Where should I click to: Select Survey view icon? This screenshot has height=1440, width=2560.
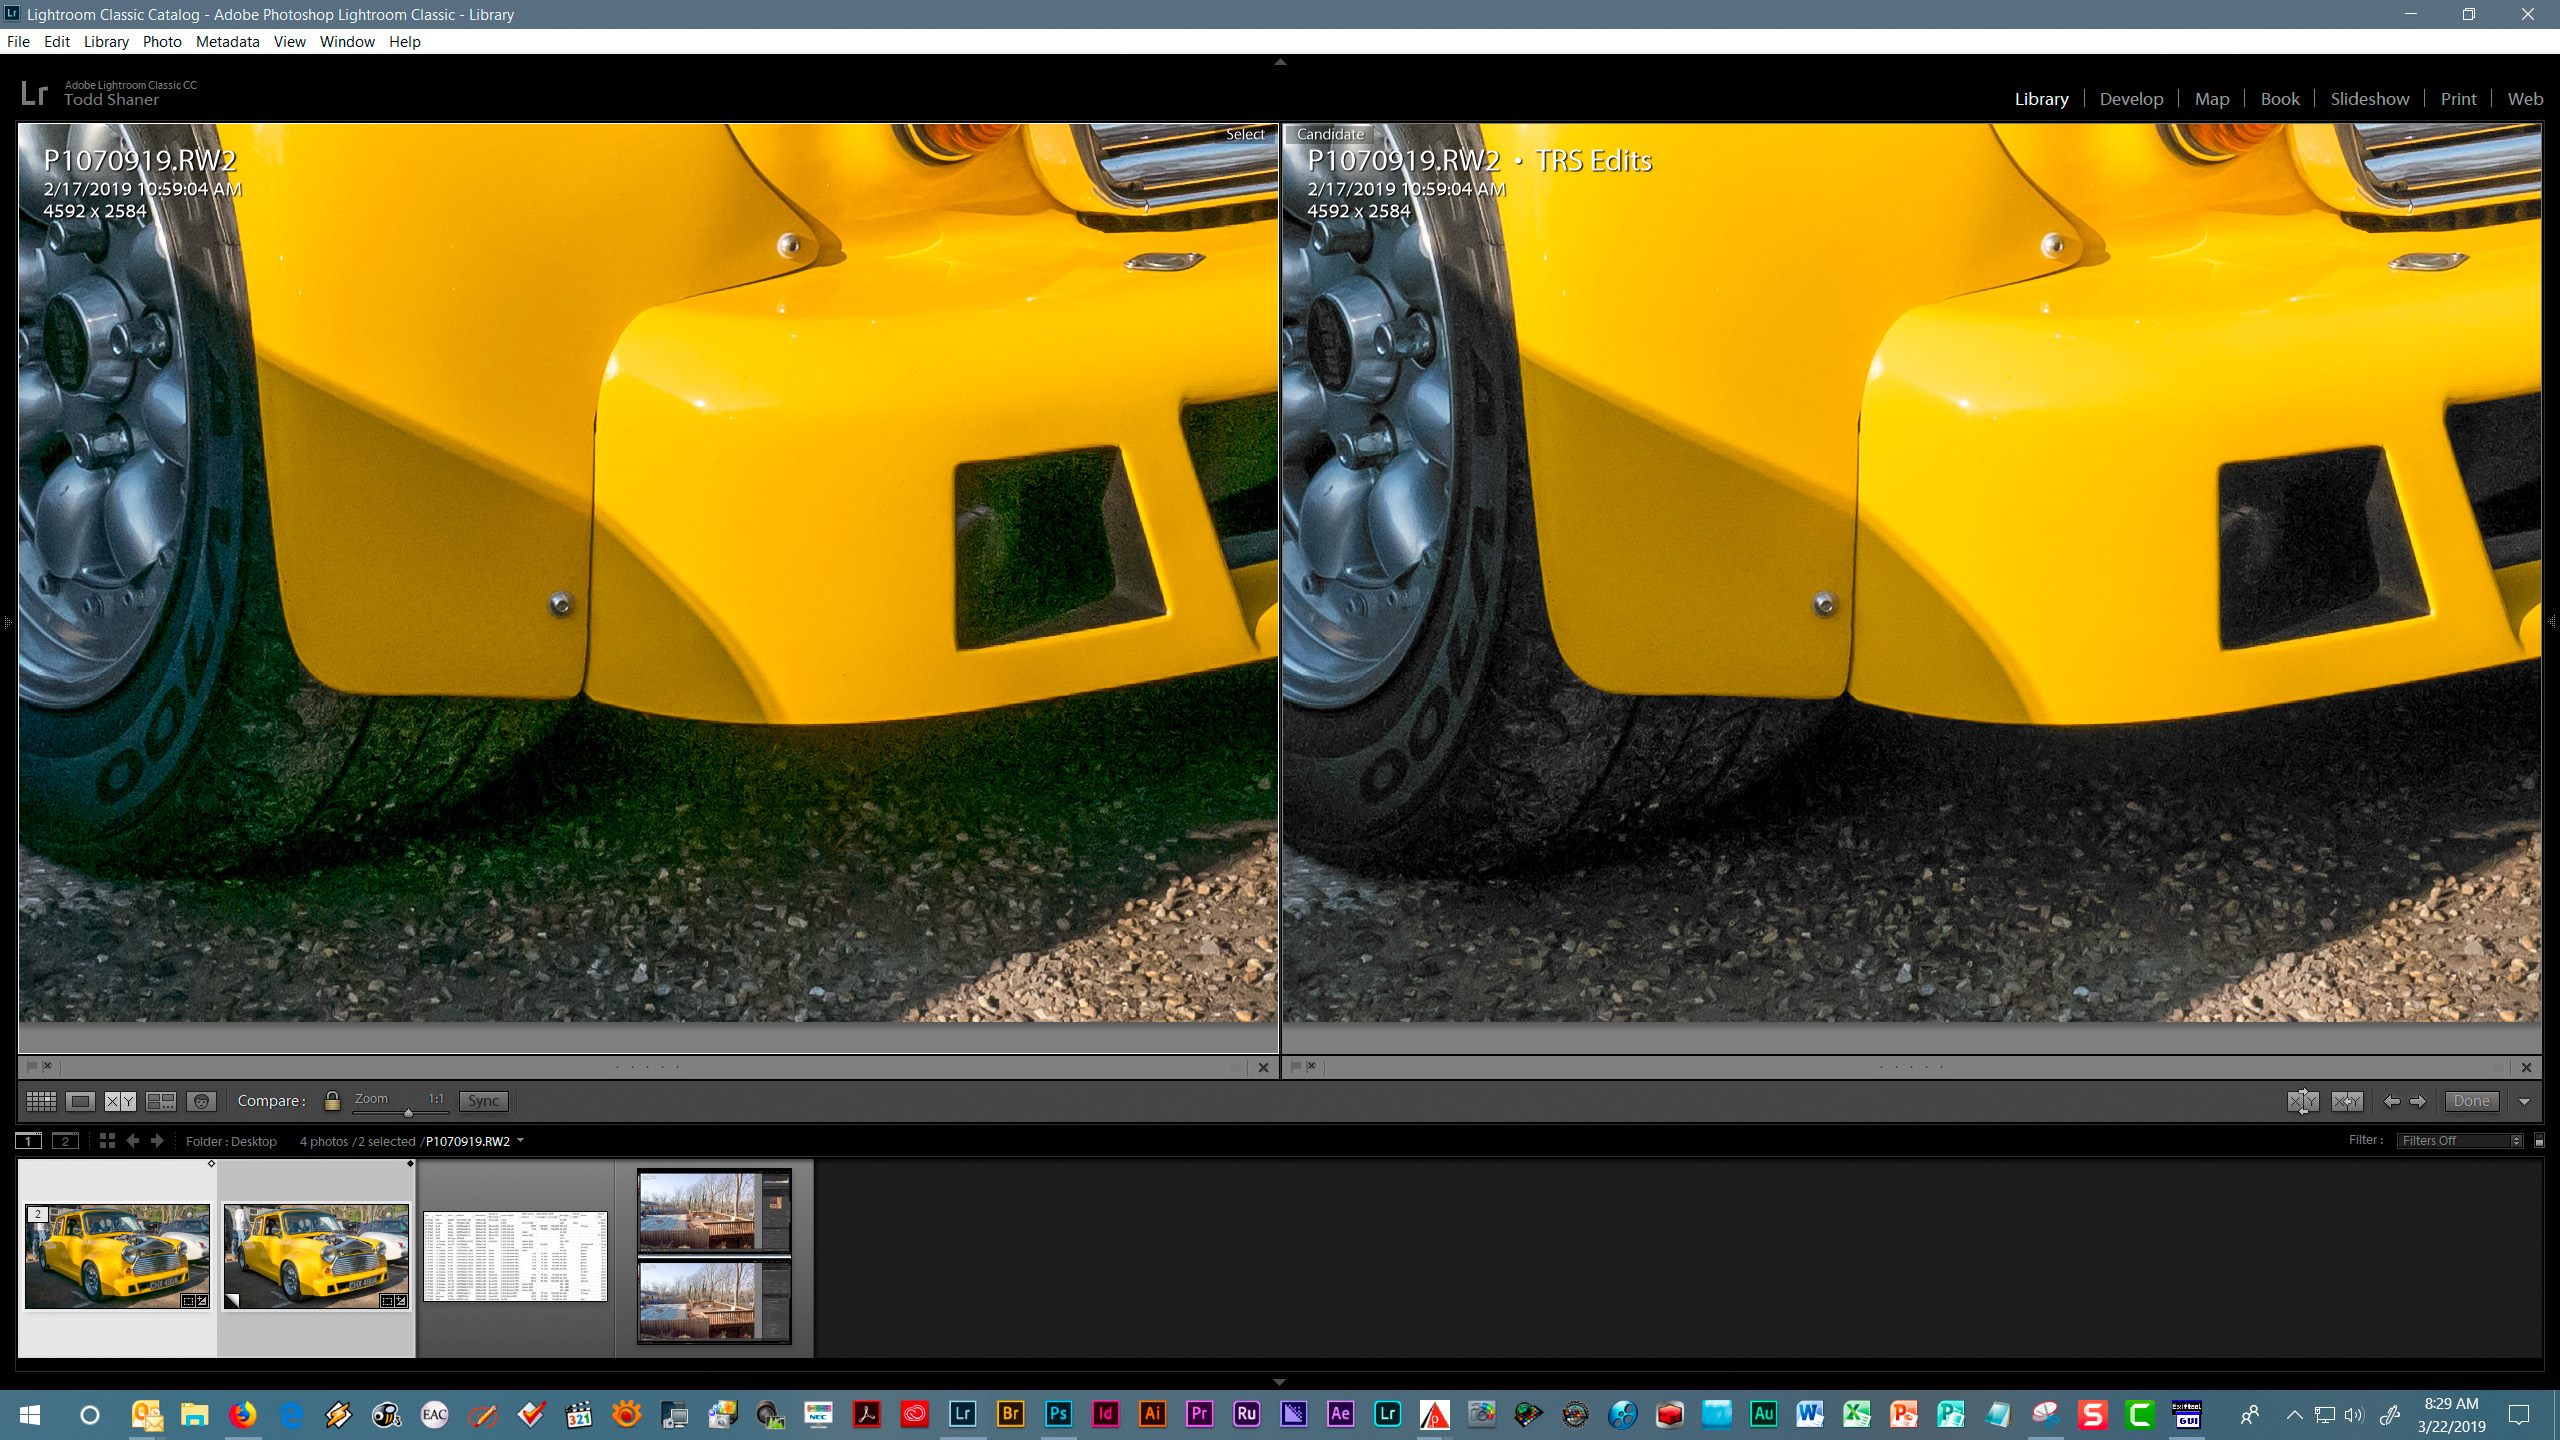coord(160,1101)
